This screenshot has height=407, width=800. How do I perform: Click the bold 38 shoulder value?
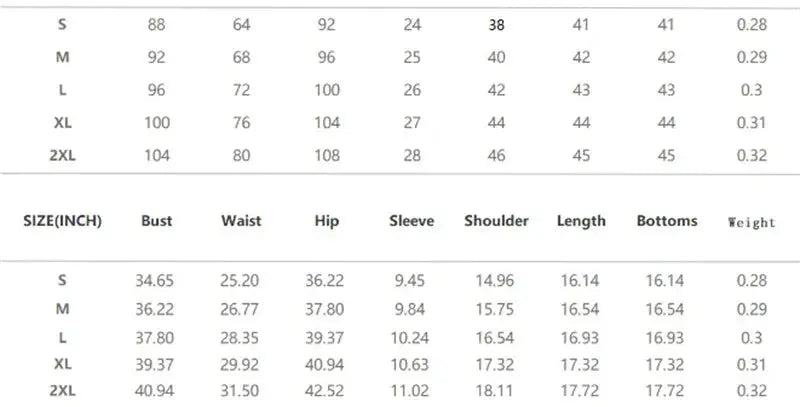click(496, 25)
